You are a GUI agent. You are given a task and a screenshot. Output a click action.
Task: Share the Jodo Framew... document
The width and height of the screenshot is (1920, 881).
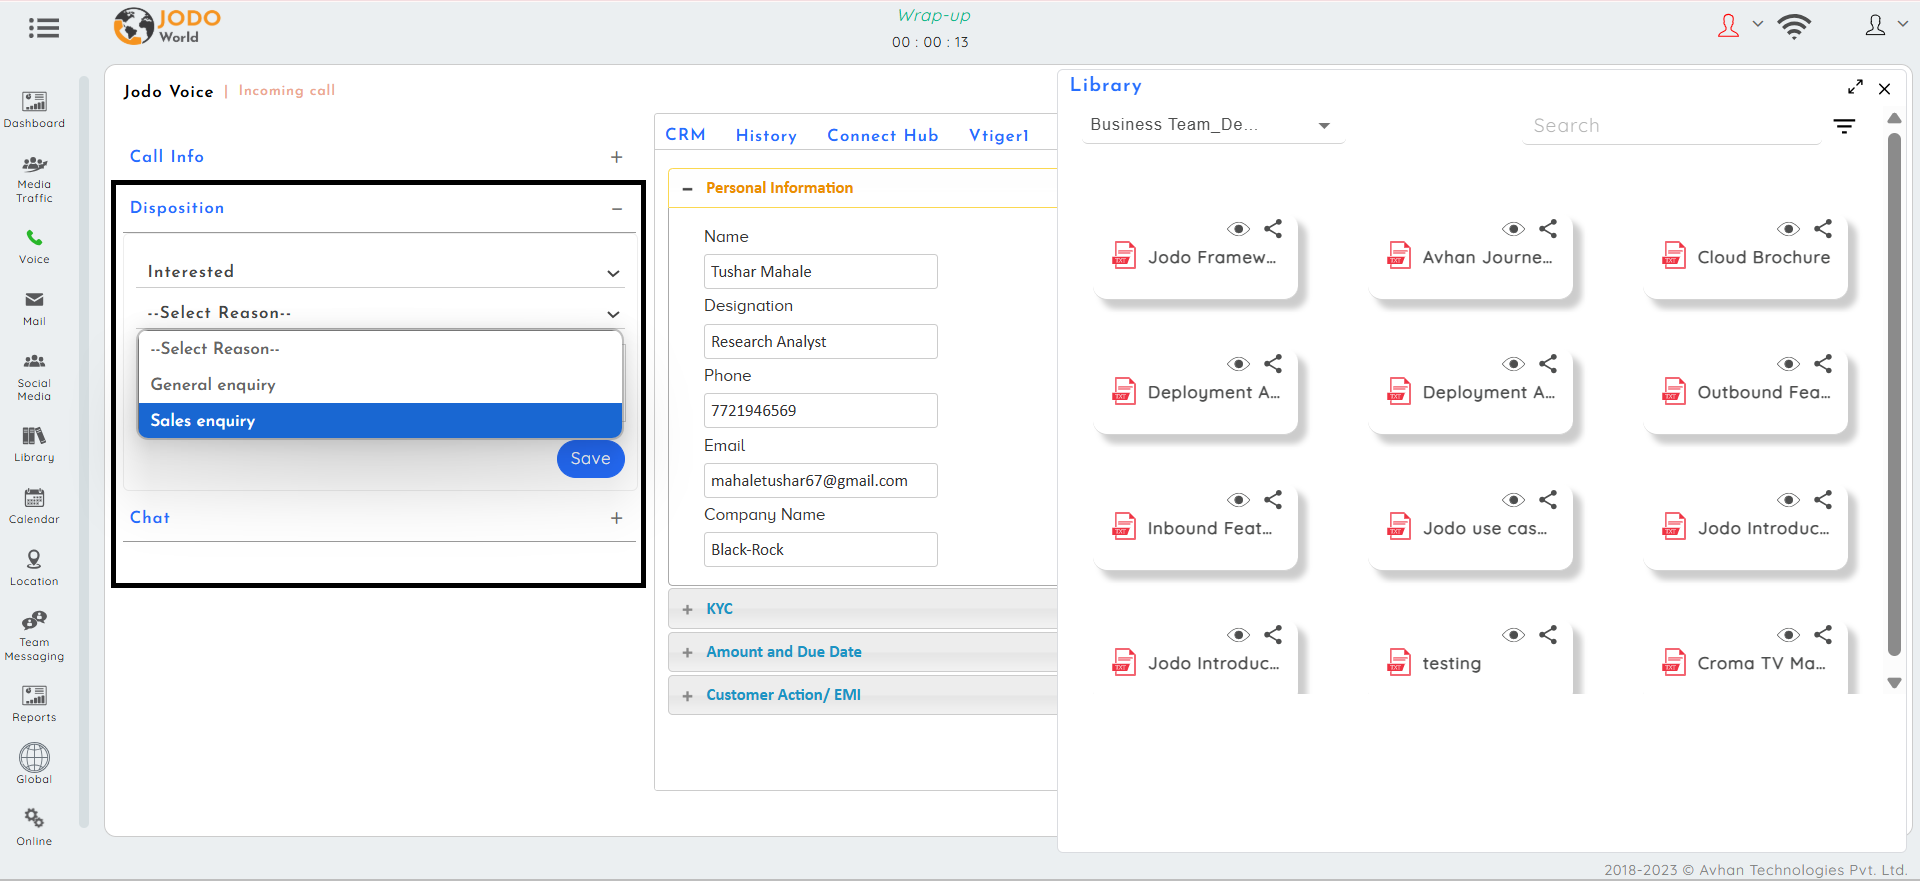(1273, 229)
